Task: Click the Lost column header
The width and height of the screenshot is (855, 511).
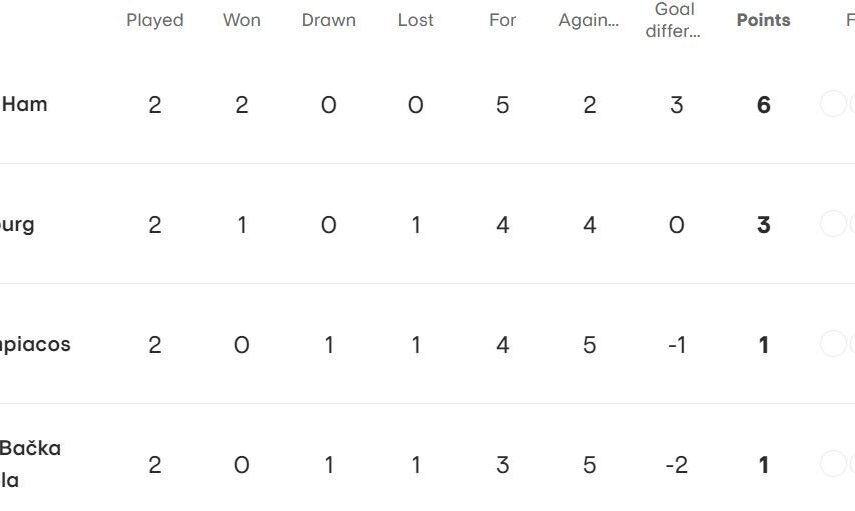Action: click(416, 20)
